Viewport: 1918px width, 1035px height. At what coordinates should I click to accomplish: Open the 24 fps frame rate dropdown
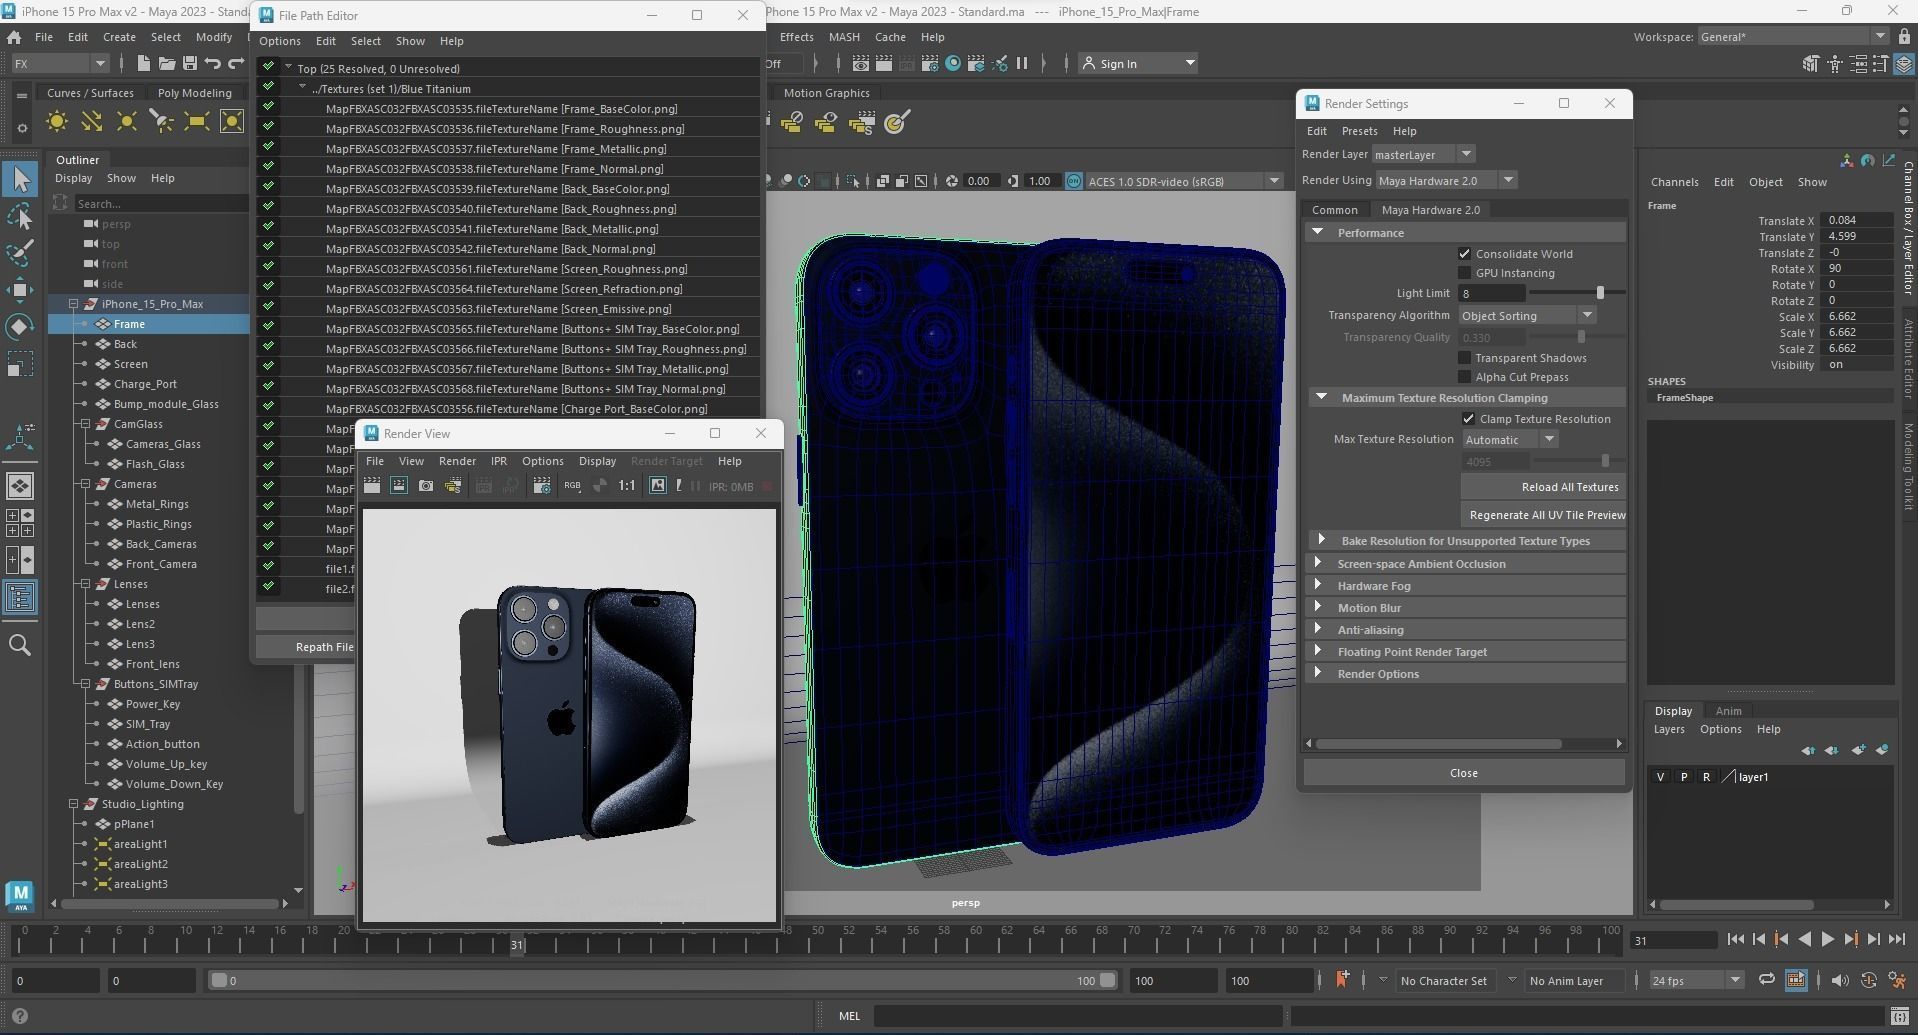(x=1697, y=980)
